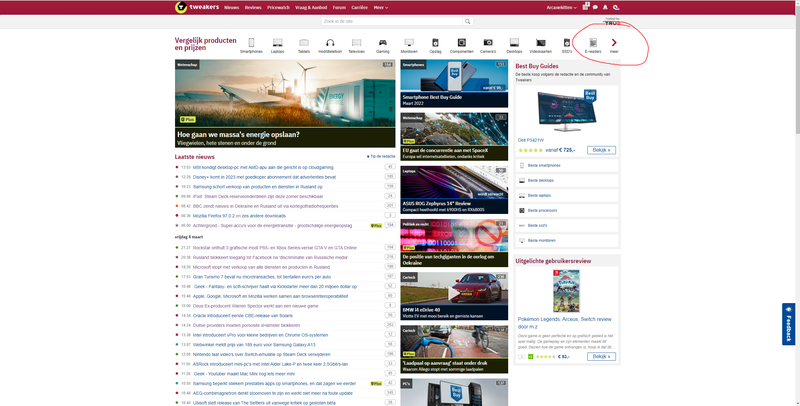800x406 pixels.
Task: Click the Dell P3421W monitor image
Action: tap(565, 111)
